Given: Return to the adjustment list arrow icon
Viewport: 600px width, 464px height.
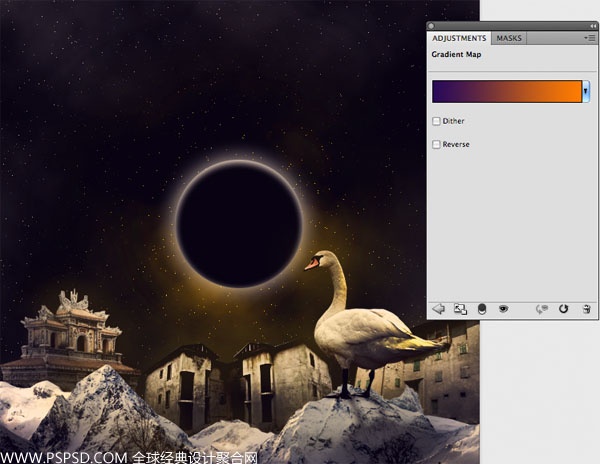Looking at the screenshot, I should [439, 309].
